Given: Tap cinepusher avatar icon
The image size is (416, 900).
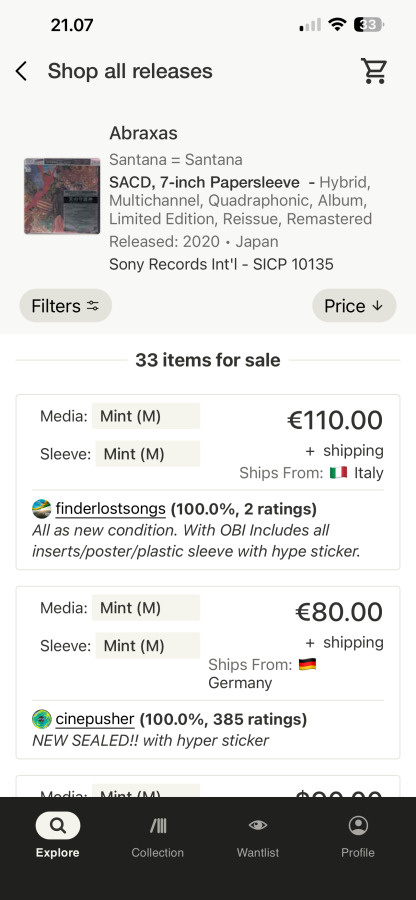Looking at the screenshot, I should coord(42,719).
